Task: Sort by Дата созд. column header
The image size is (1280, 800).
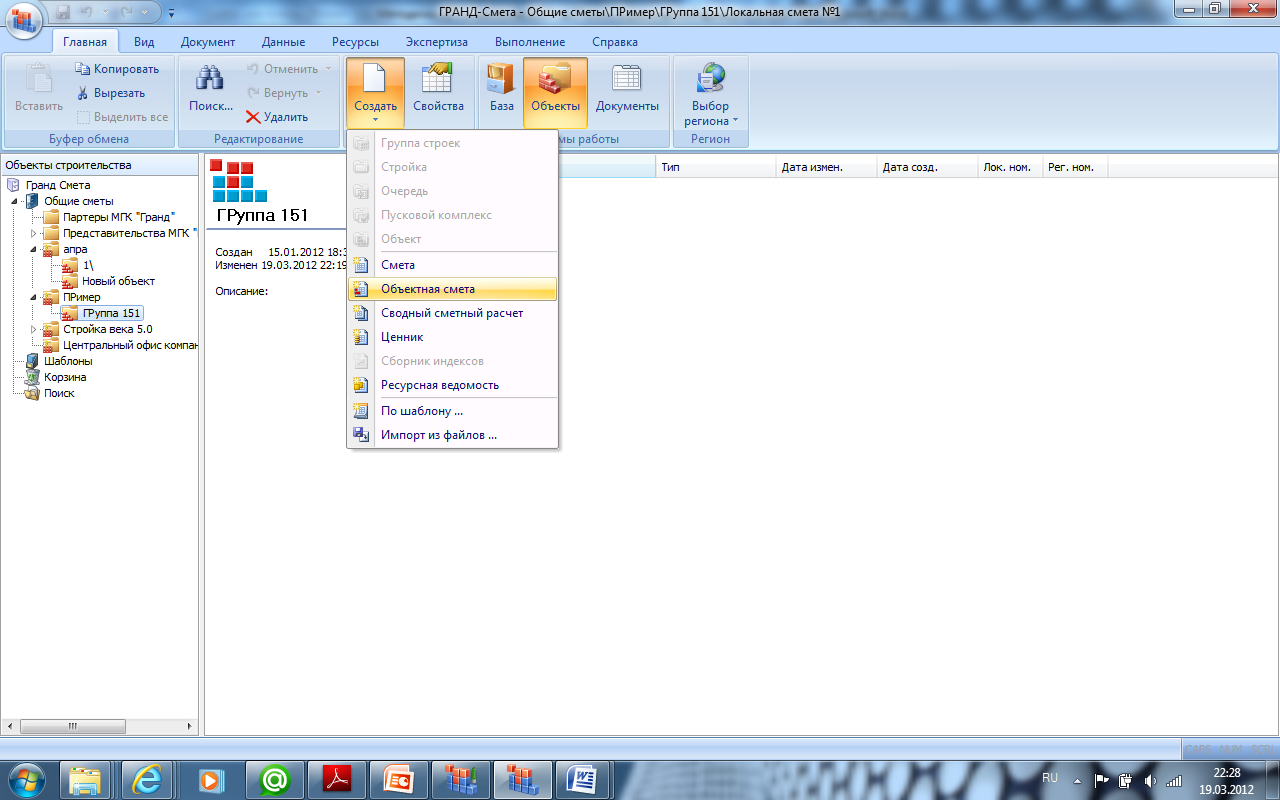Action: 927,167
